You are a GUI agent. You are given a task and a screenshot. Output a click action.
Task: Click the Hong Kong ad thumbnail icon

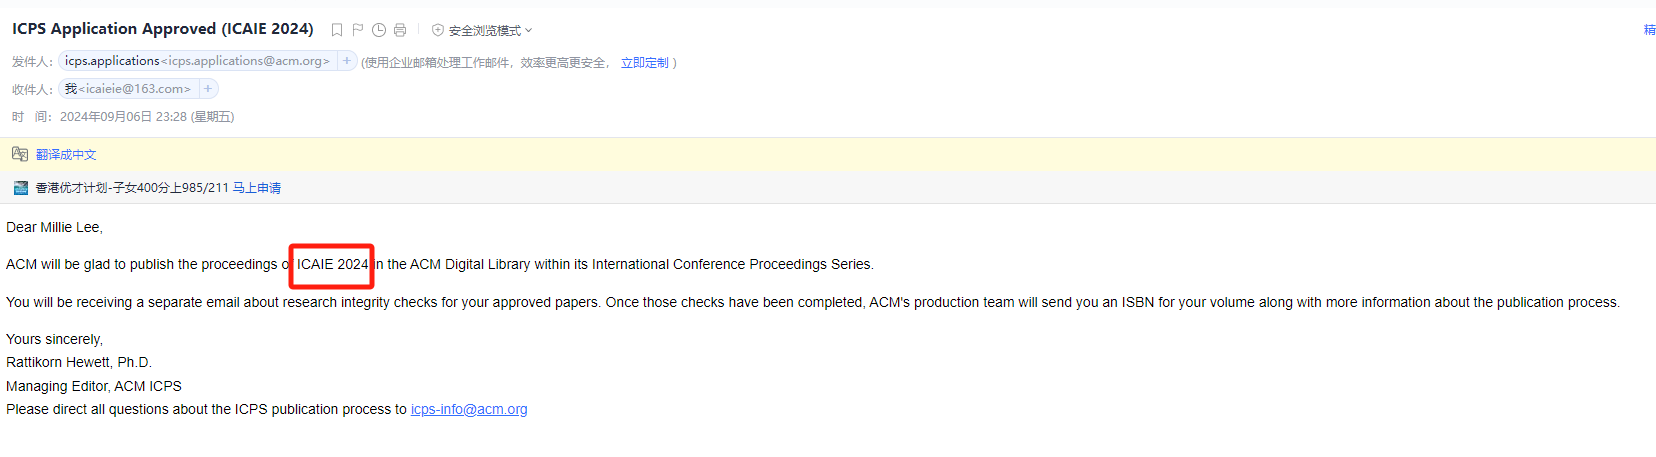tap(21, 188)
